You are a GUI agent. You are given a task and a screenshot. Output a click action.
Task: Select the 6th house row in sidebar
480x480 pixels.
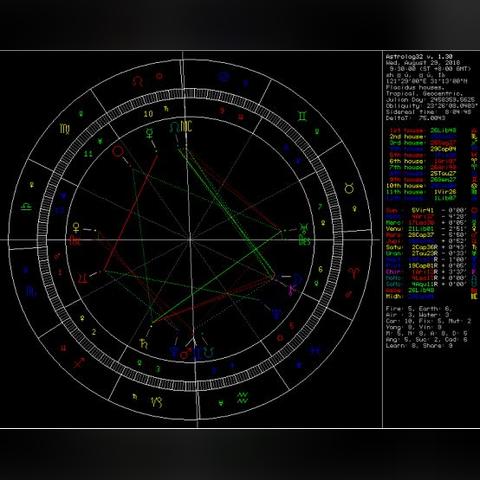tap(422, 161)
